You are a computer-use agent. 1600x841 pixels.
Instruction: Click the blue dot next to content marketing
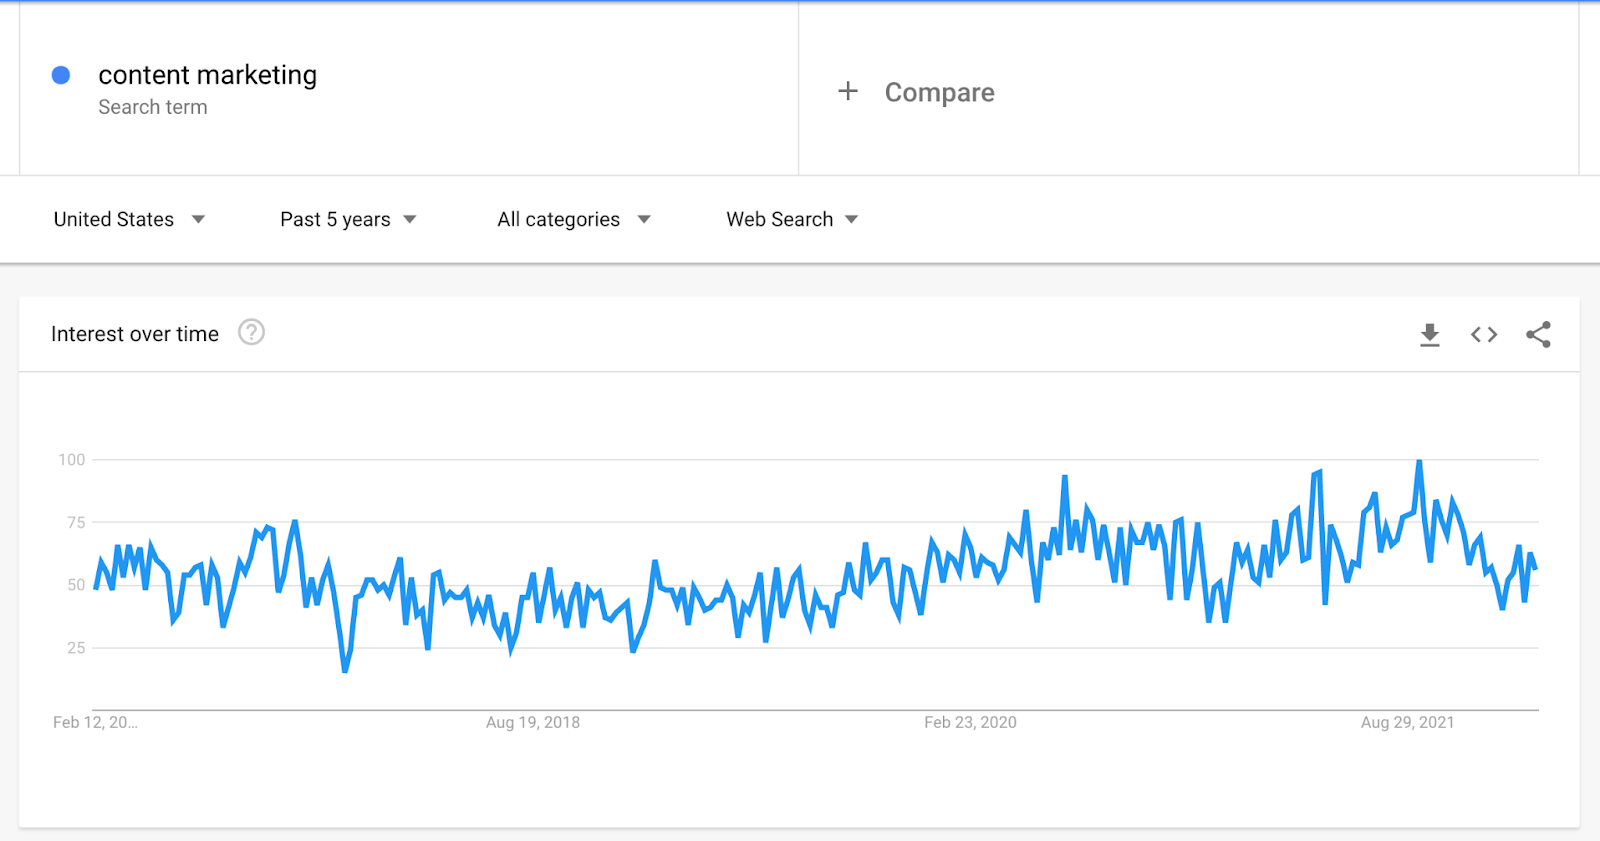click(61, 75)
